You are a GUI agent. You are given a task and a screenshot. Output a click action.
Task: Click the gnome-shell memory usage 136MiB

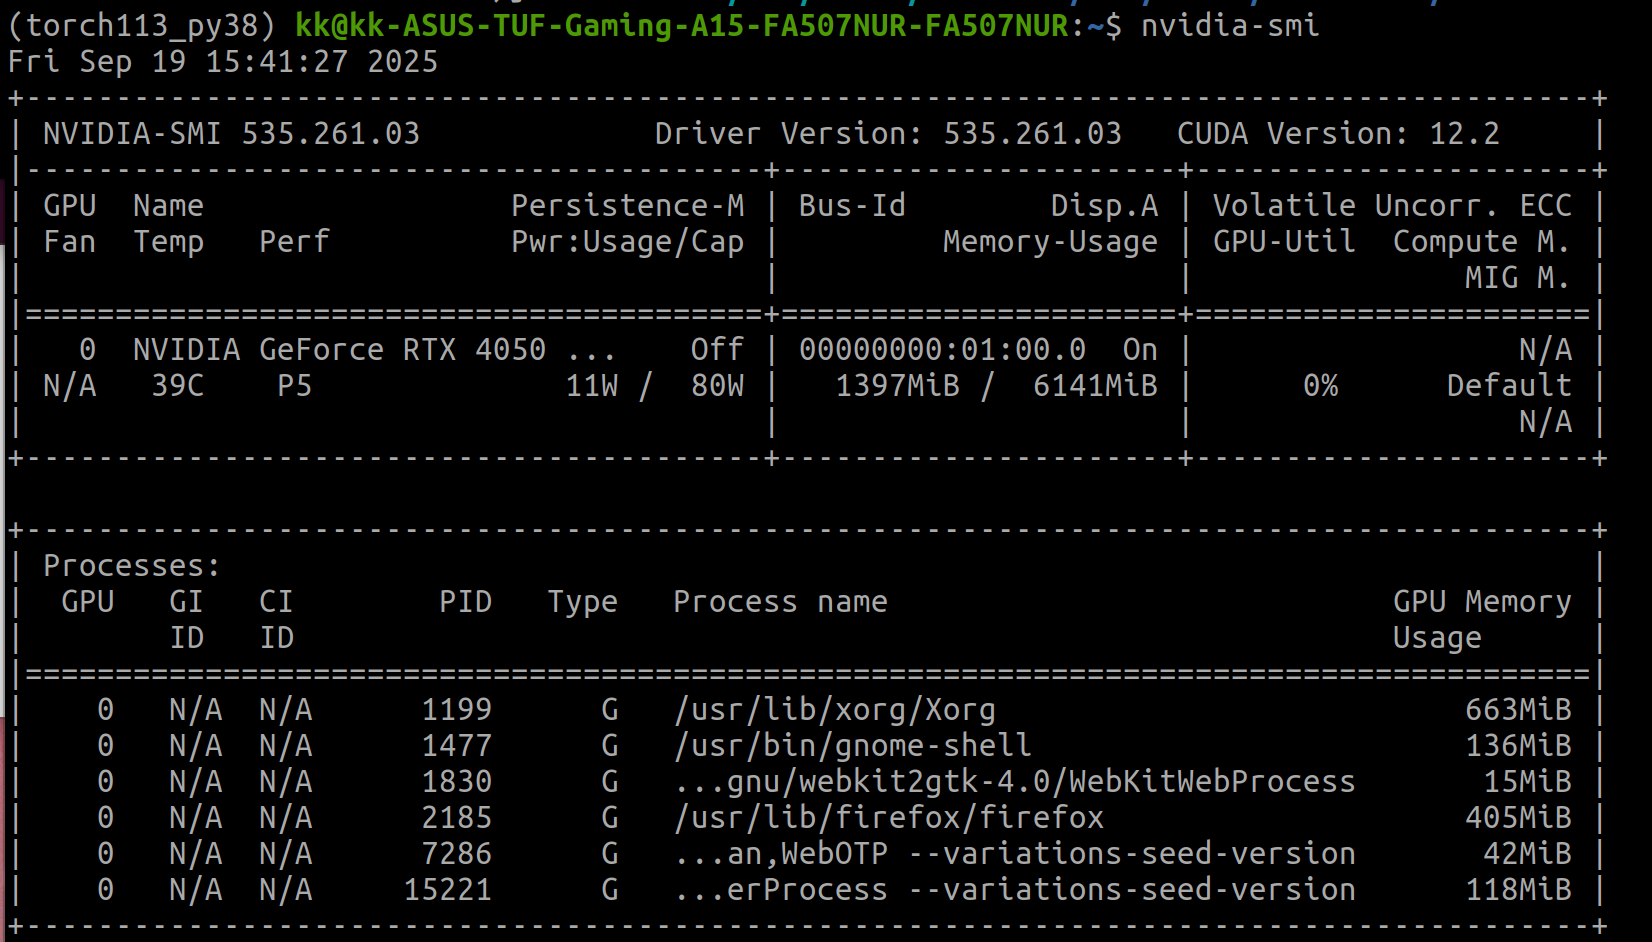[1518, 746]
